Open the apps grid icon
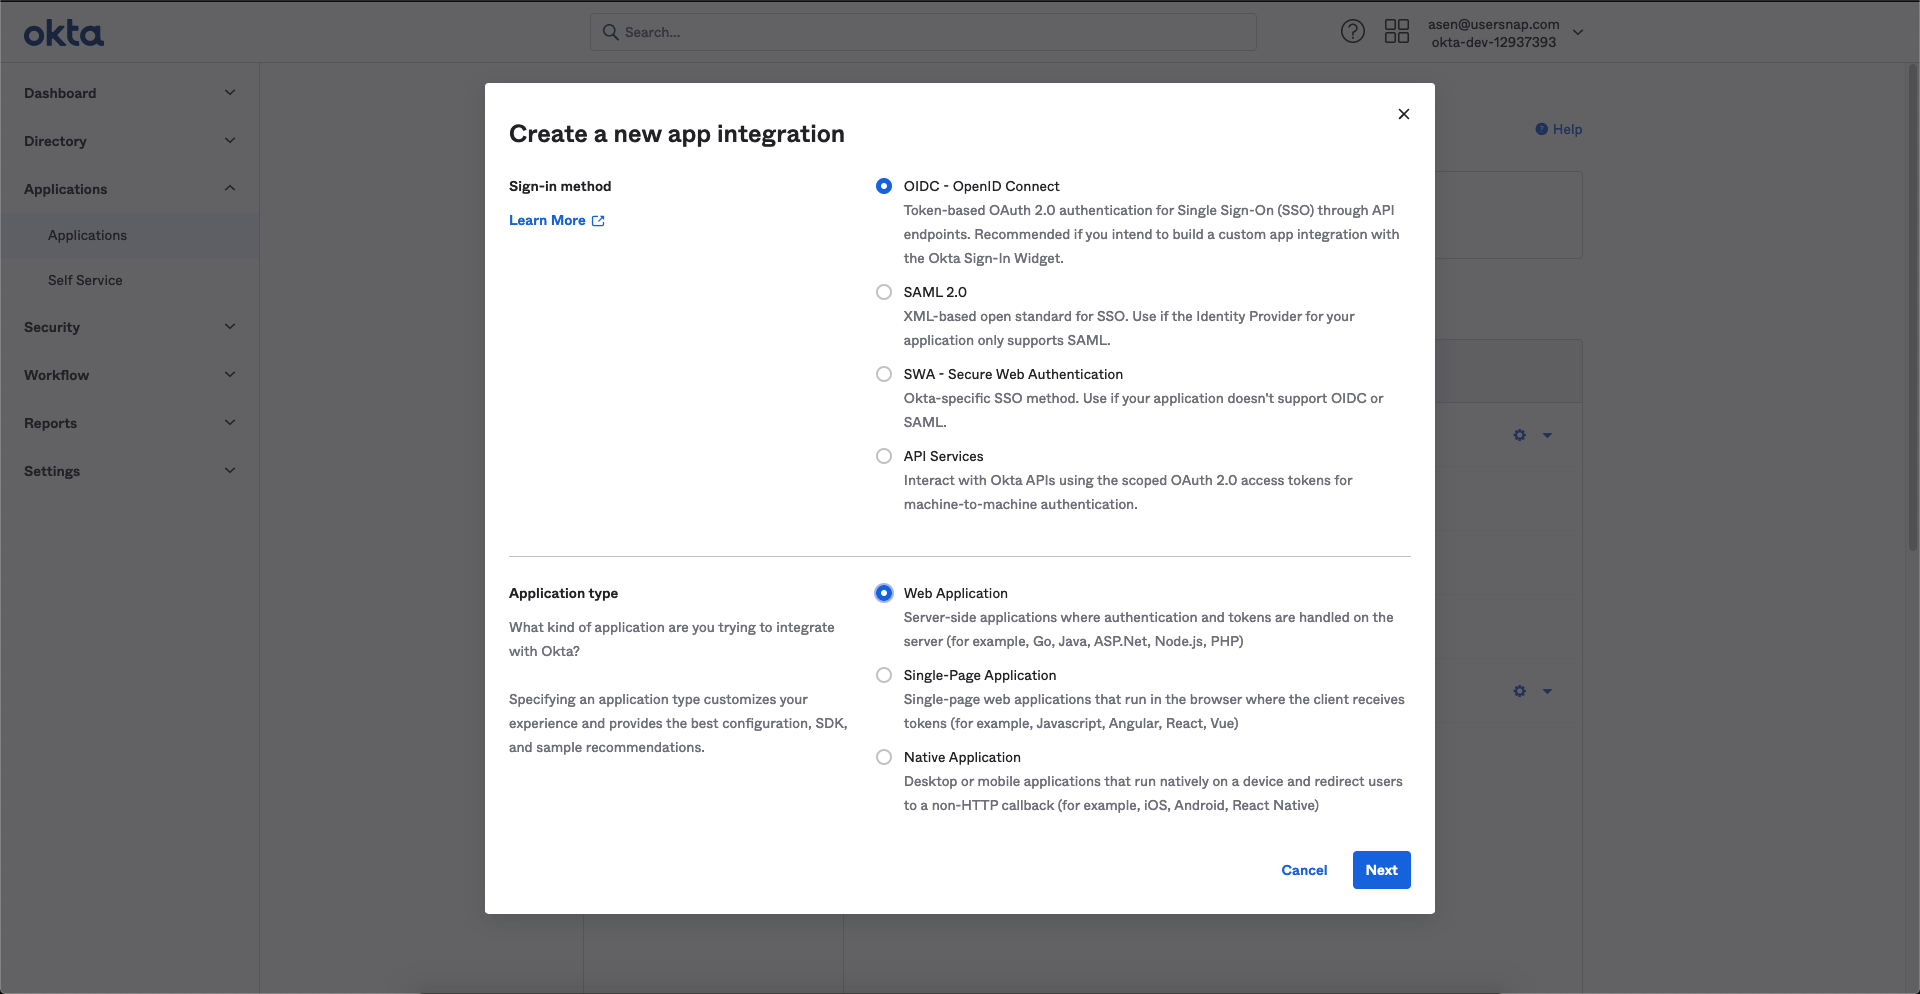1920x994 pixels. (x=1397, y=32)
